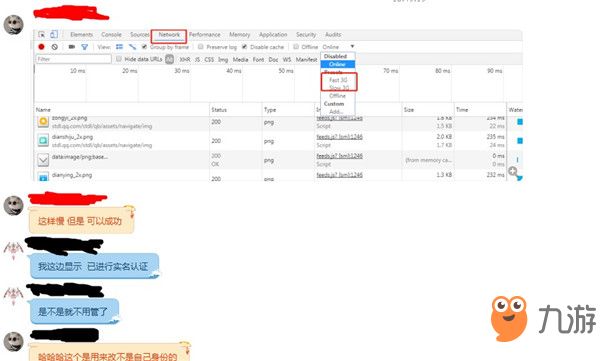Choose Fast 3G in the throttling list
This screenshot has height=361, width=600.
click(x=338, y=80)
